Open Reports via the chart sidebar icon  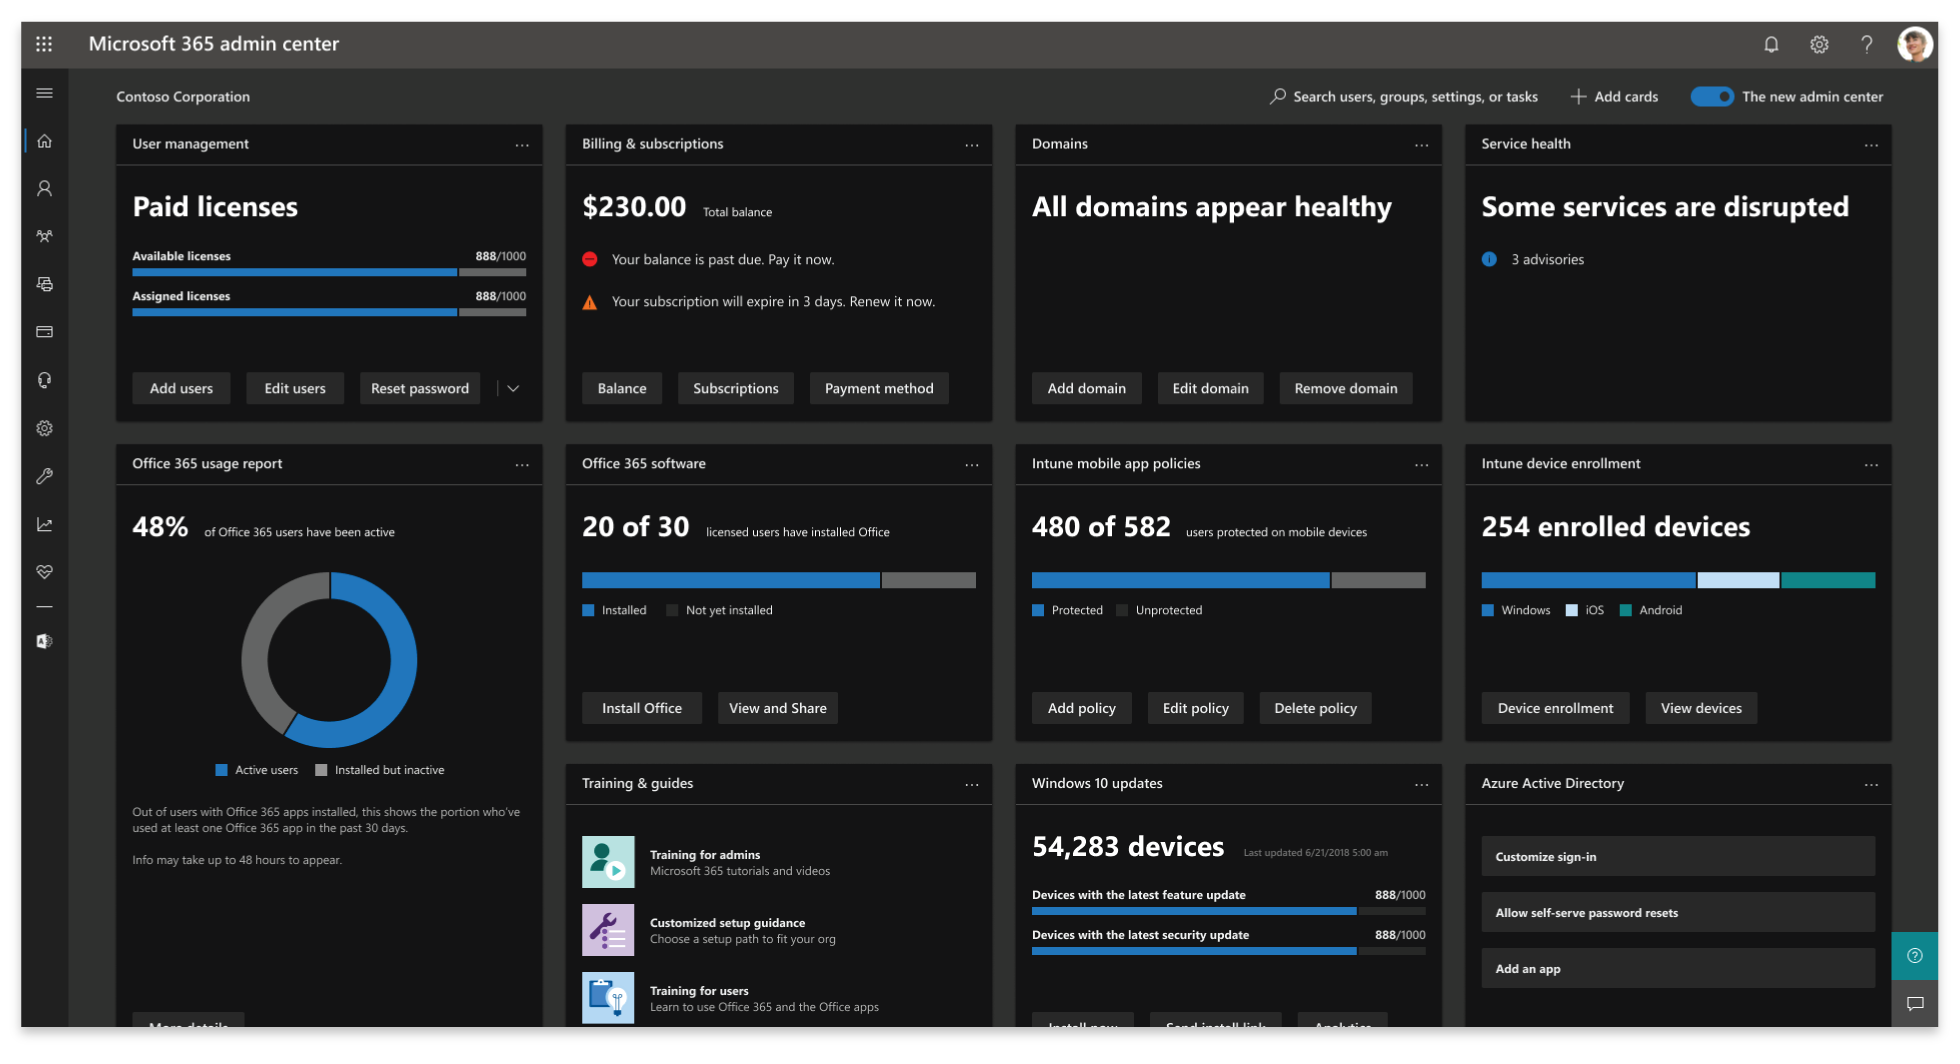coord(44,523)
